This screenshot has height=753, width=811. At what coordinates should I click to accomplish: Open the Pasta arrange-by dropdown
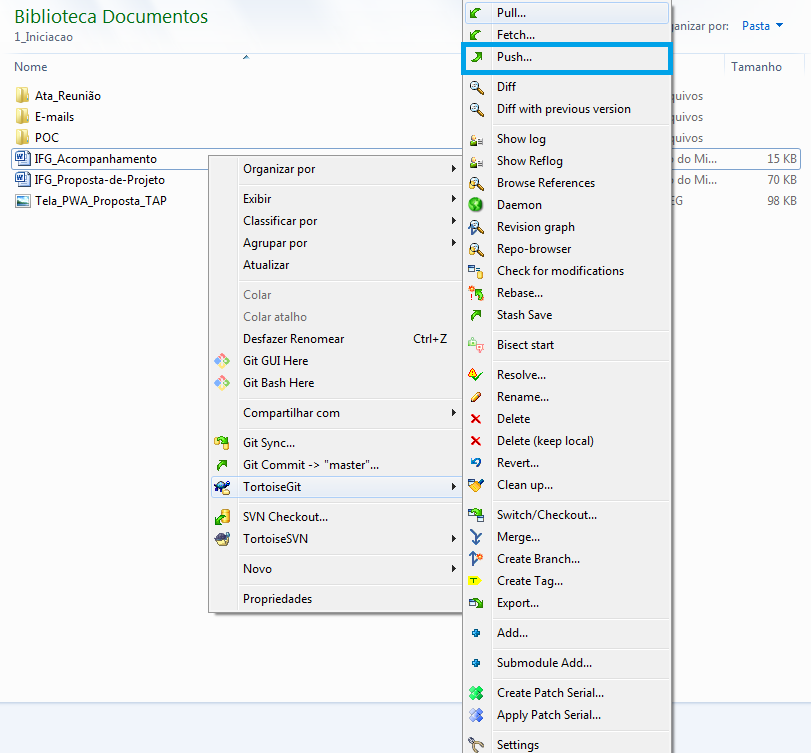click(762, 26)
